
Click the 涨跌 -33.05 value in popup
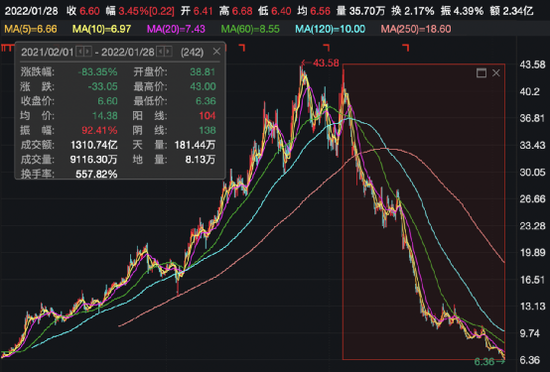(102, 86)
